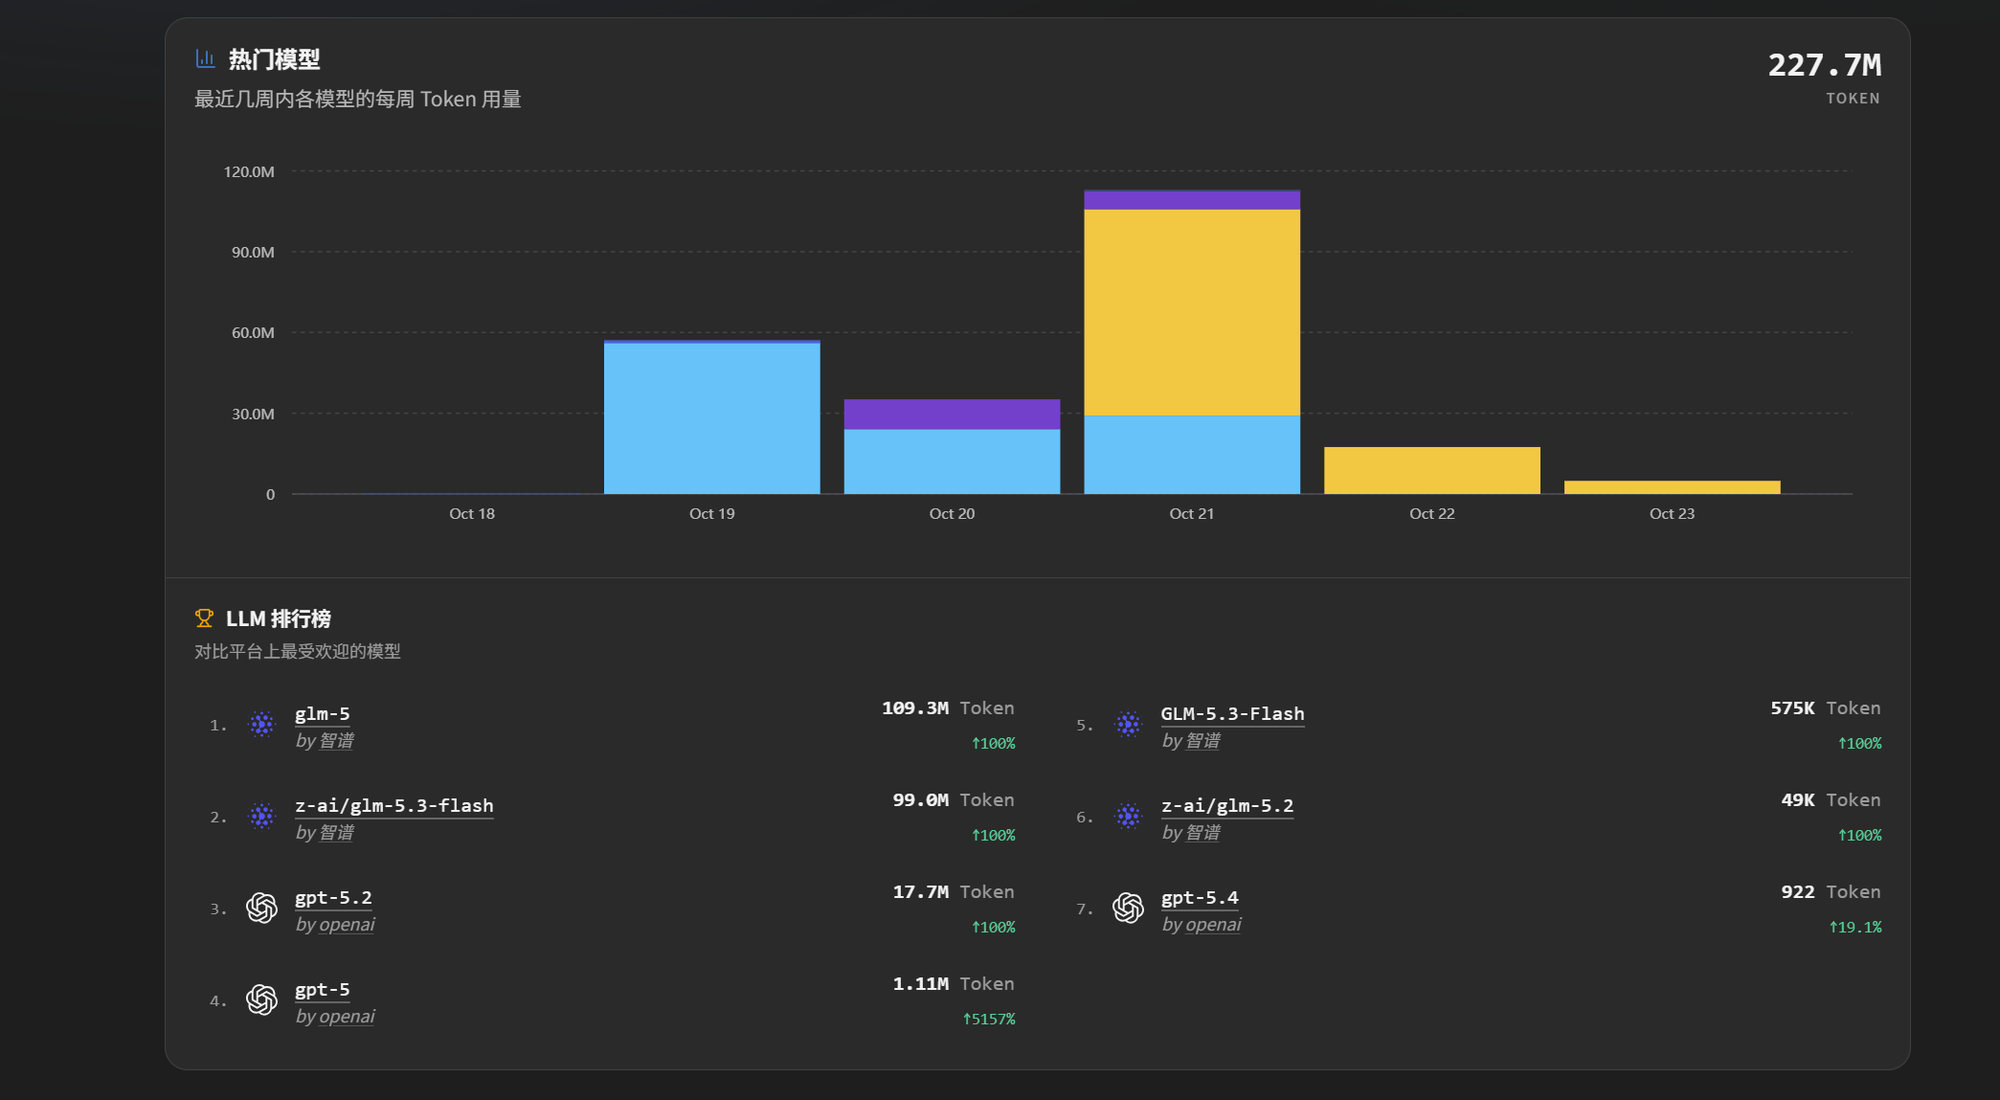Click the Zhipu icon next to GLM-5.3-Flash
Image resolution: width=2000 pixels, height=1100 pixels.
[x=1128, y=724]
